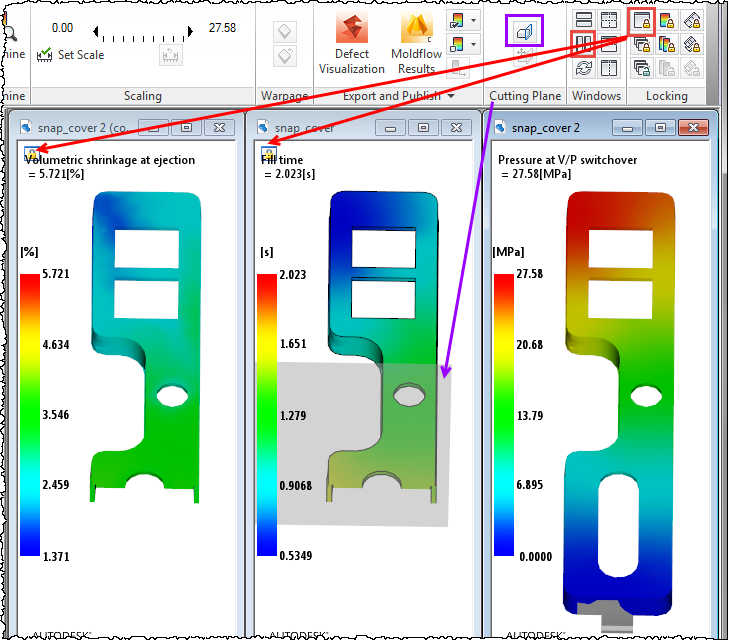The height and width of the screenshot is (643, 729).
Task: Toggle Lock Animation film padlock icon
Action: point(692,20)
